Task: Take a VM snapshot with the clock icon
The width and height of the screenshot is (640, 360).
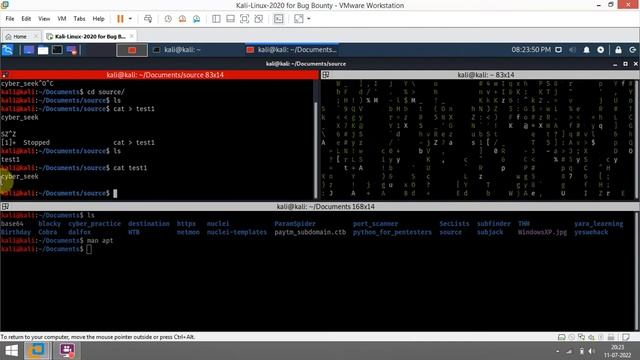Action: pos(168,19)
